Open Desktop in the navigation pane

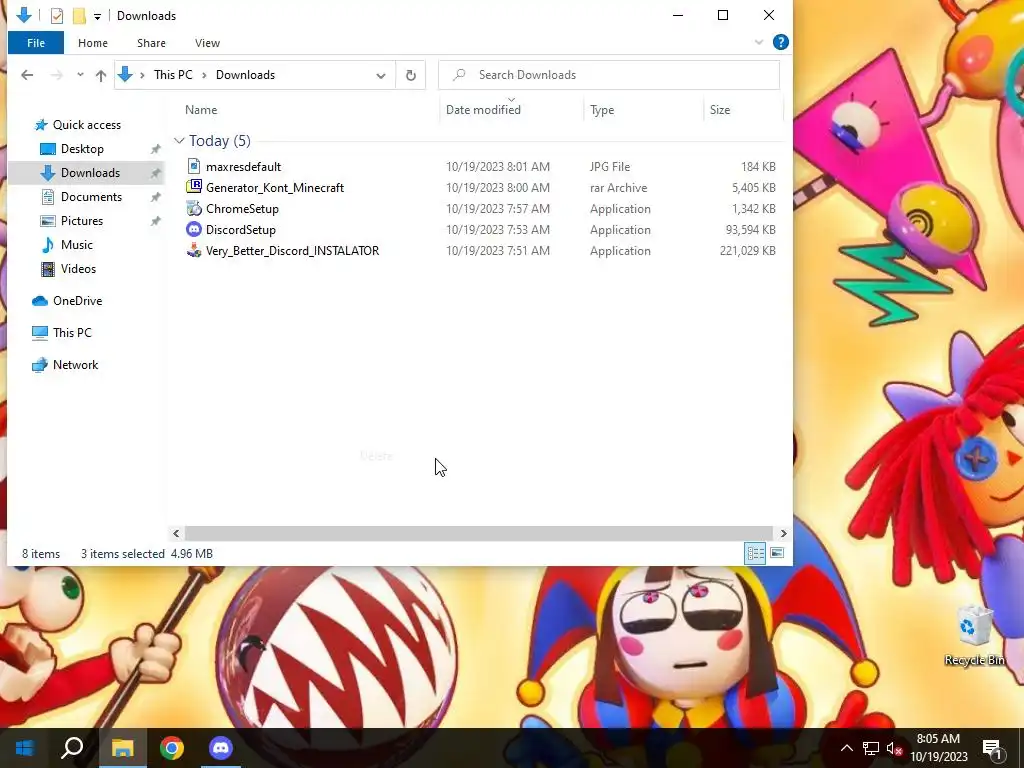82,149
